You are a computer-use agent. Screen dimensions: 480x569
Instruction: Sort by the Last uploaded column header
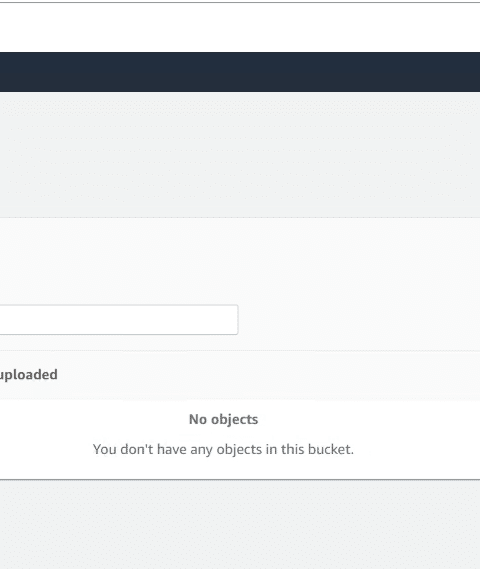coord(28,375)
